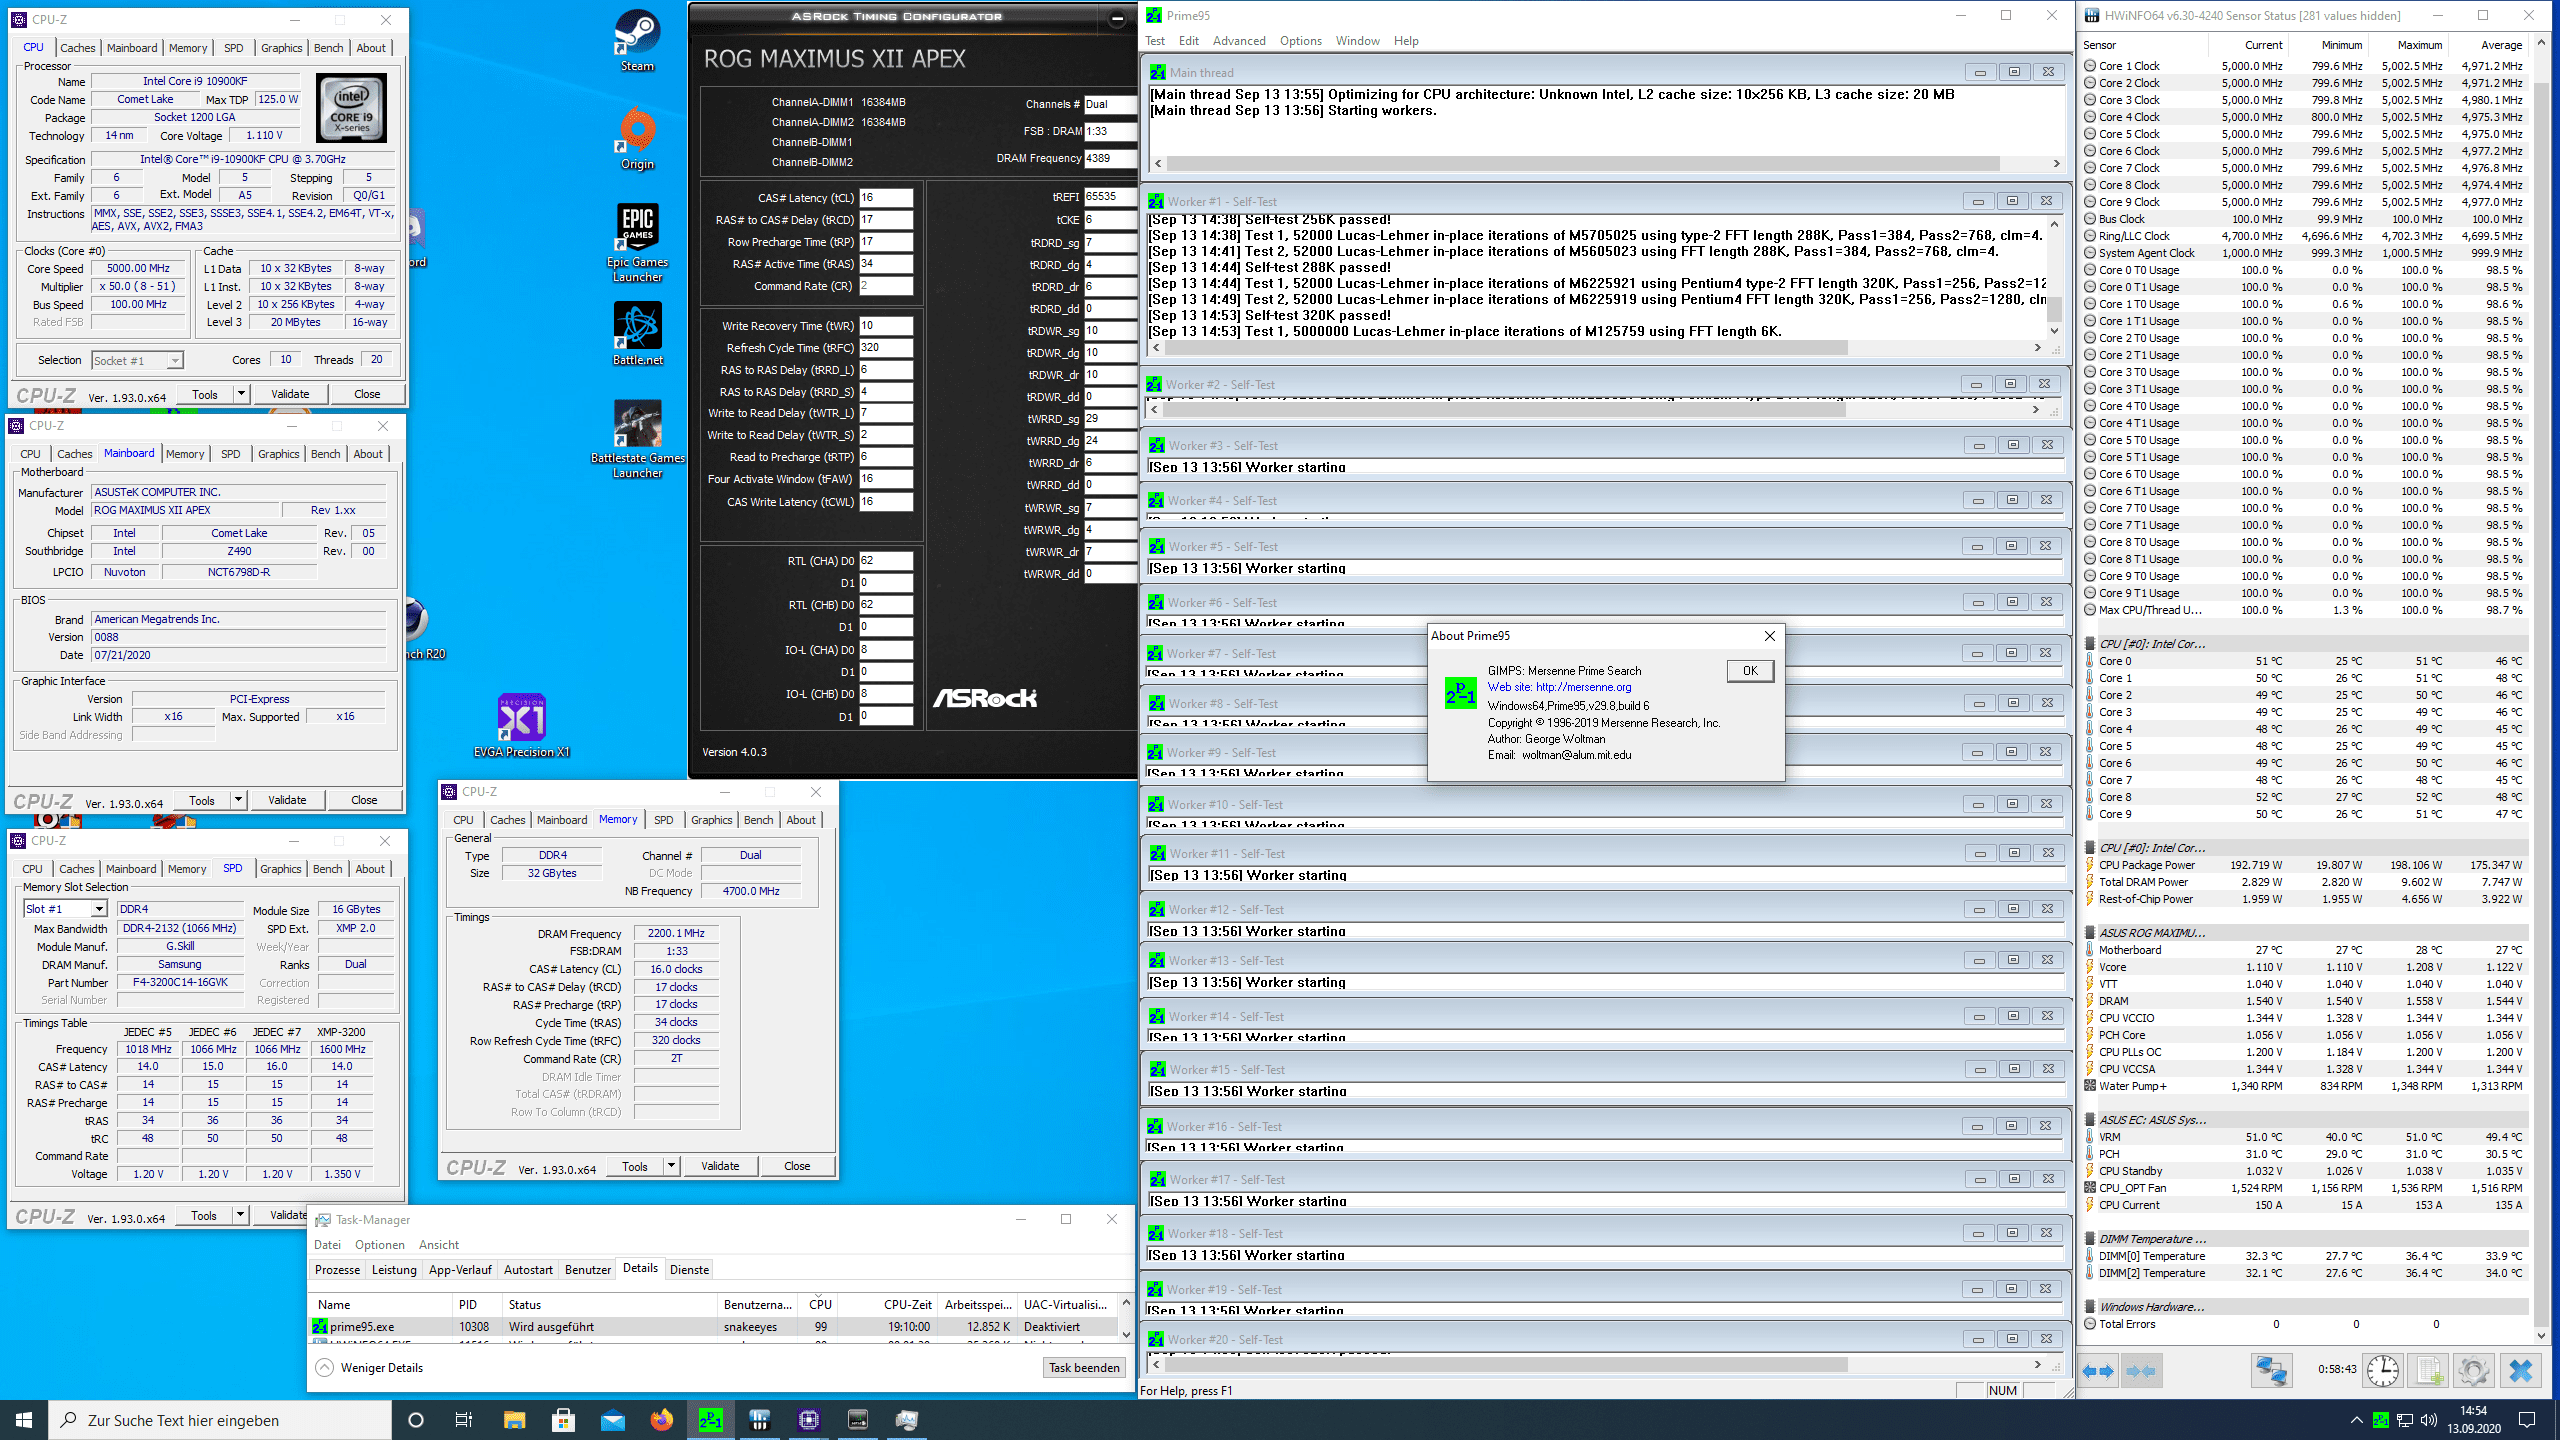Minimize the ASRock Timing Configurator
2560x1440 pixels.
click(x=1117, y=17)
